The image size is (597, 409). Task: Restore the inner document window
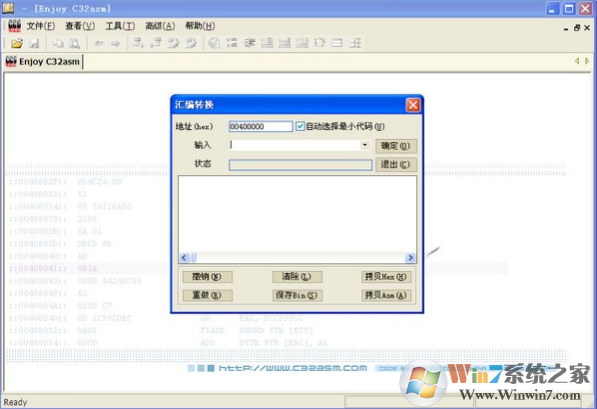click(x=577, y=28)
